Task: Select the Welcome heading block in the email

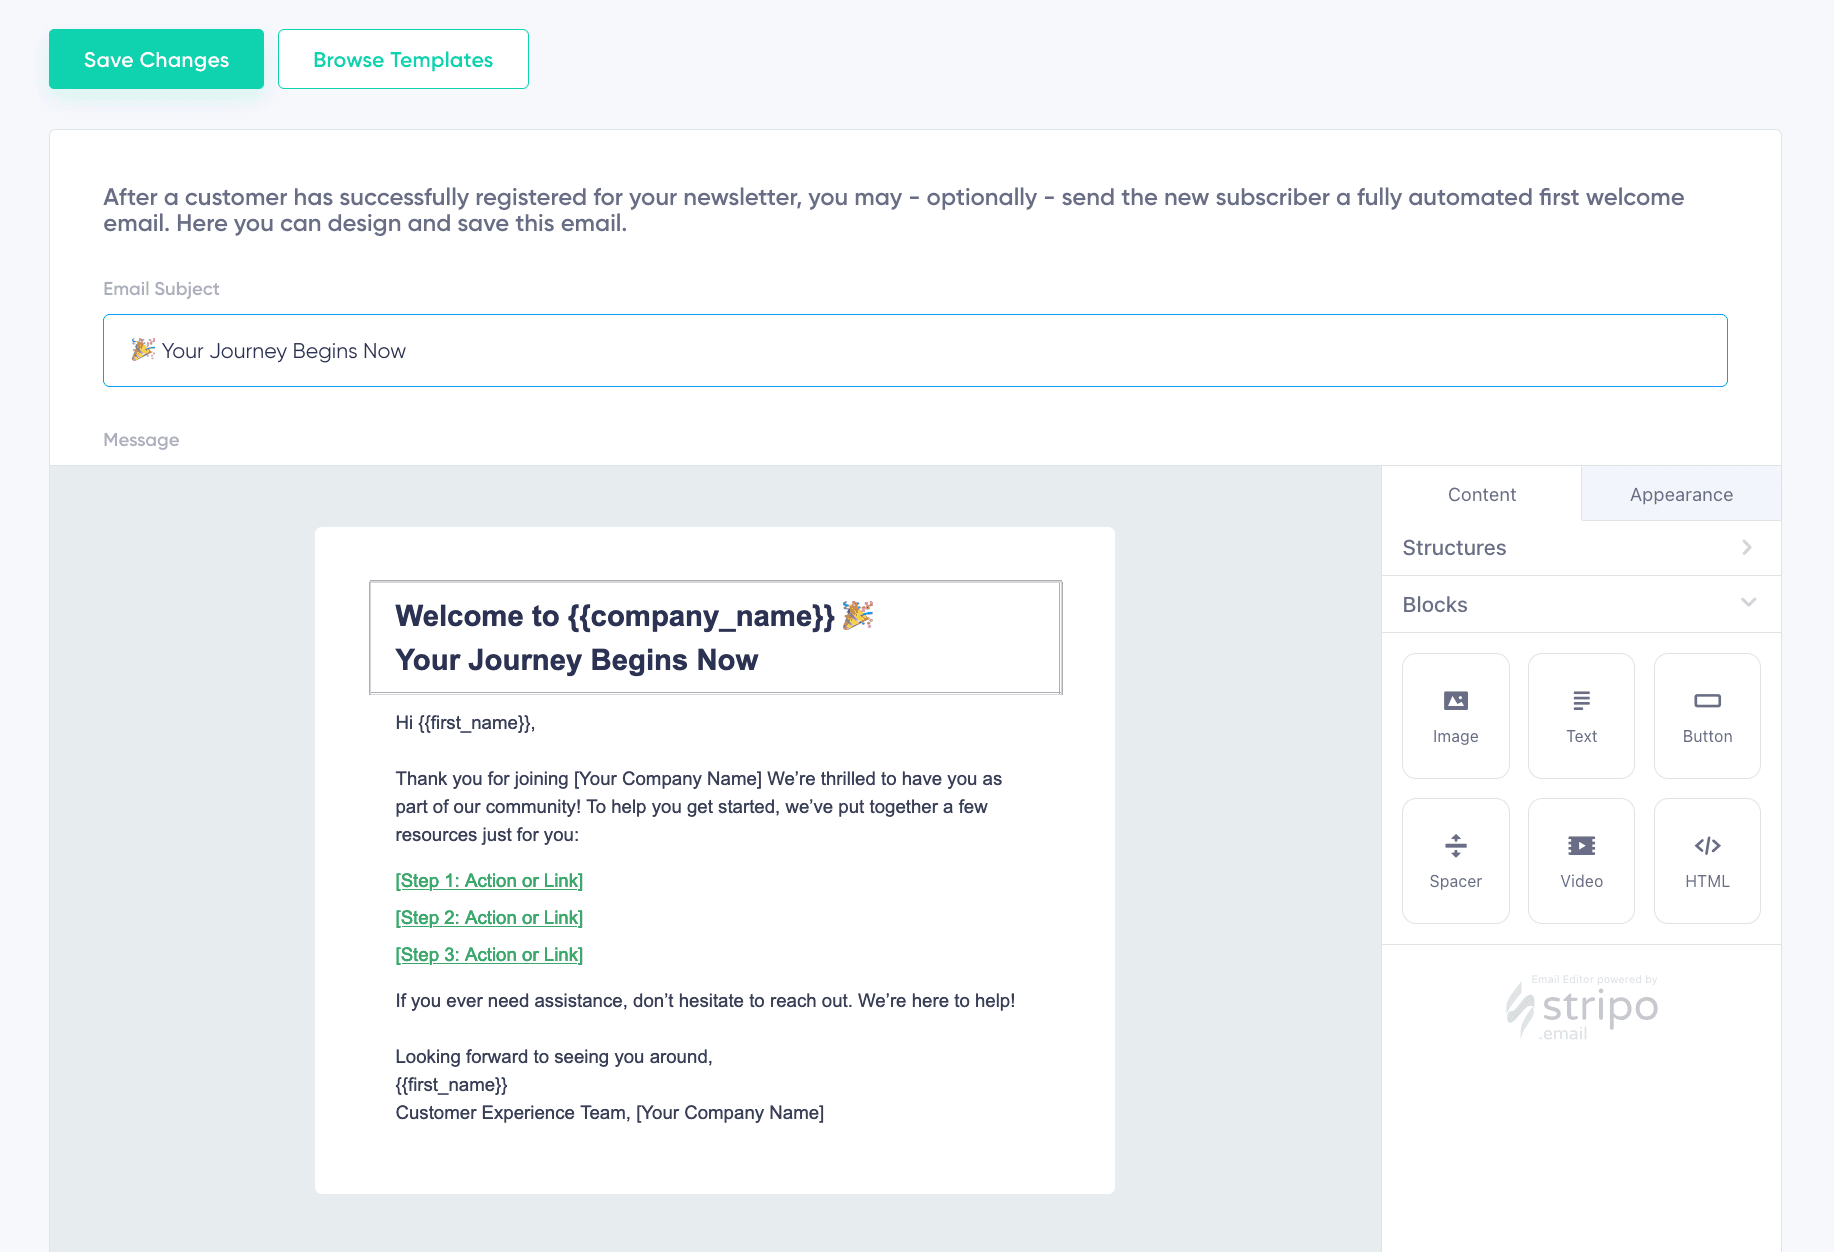Action: tap(714, 637)
